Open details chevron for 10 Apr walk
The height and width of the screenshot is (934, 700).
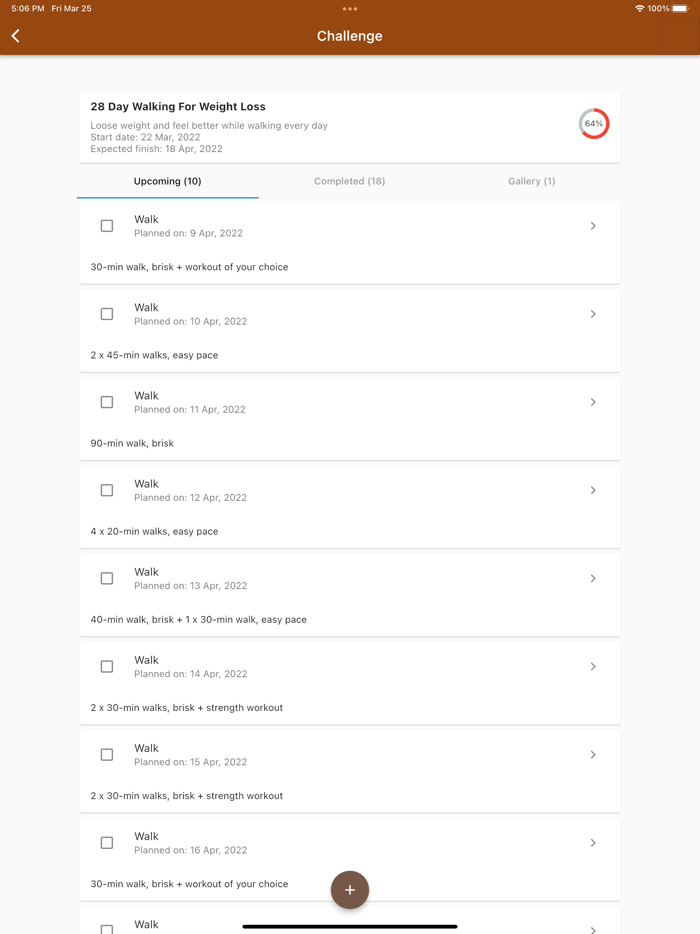593,314
